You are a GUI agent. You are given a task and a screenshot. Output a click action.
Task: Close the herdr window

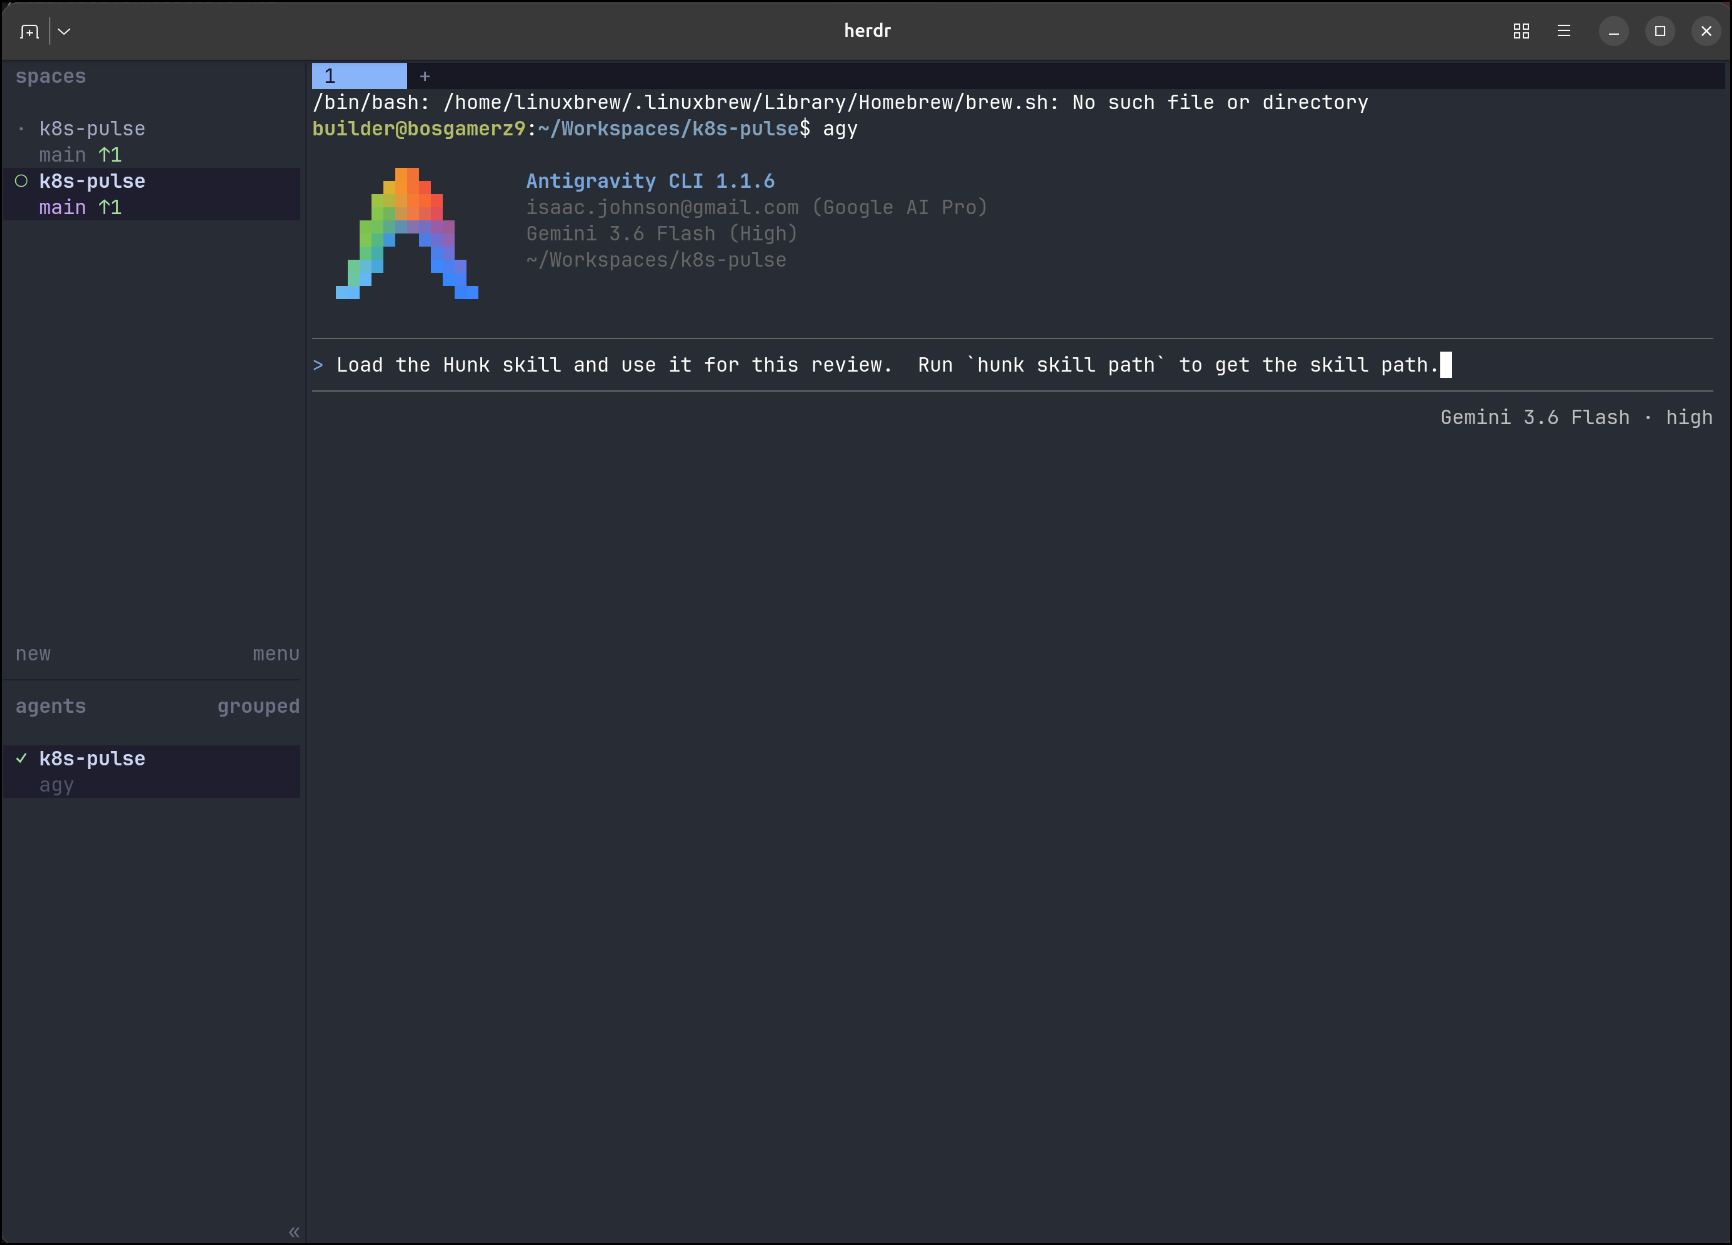[x=1706, y=31]
